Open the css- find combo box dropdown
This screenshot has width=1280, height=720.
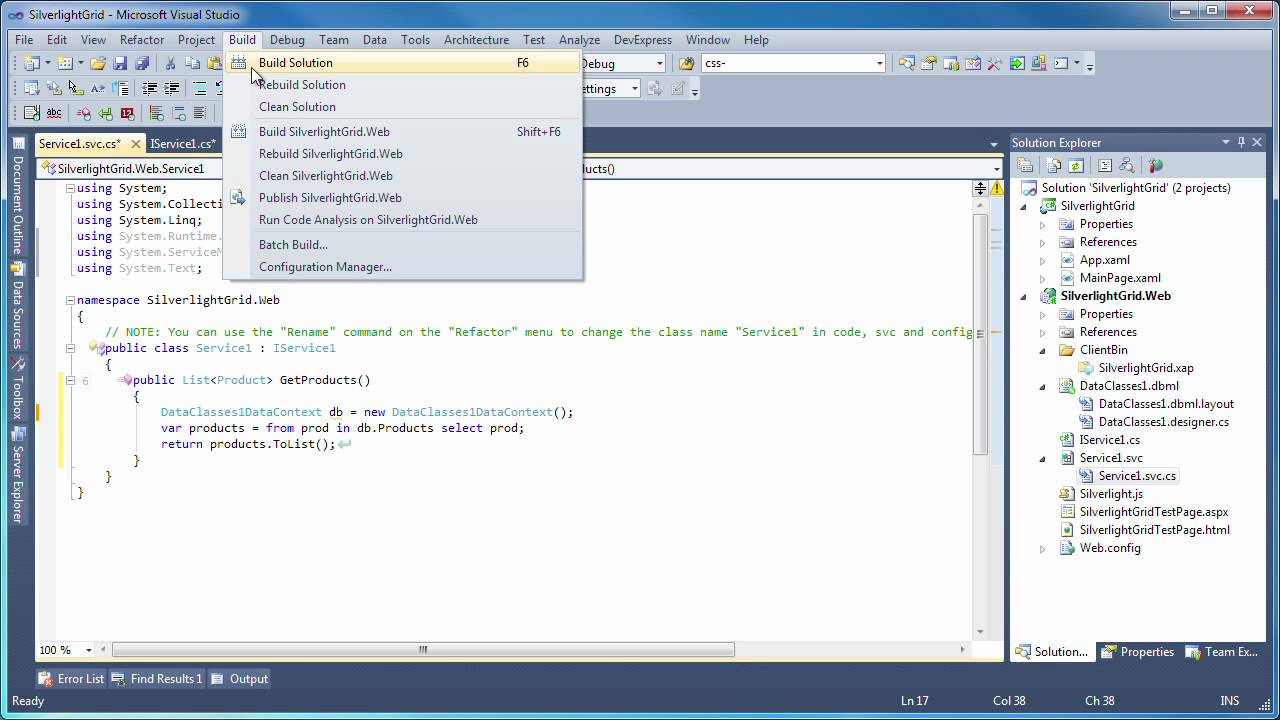coord(879,63)
